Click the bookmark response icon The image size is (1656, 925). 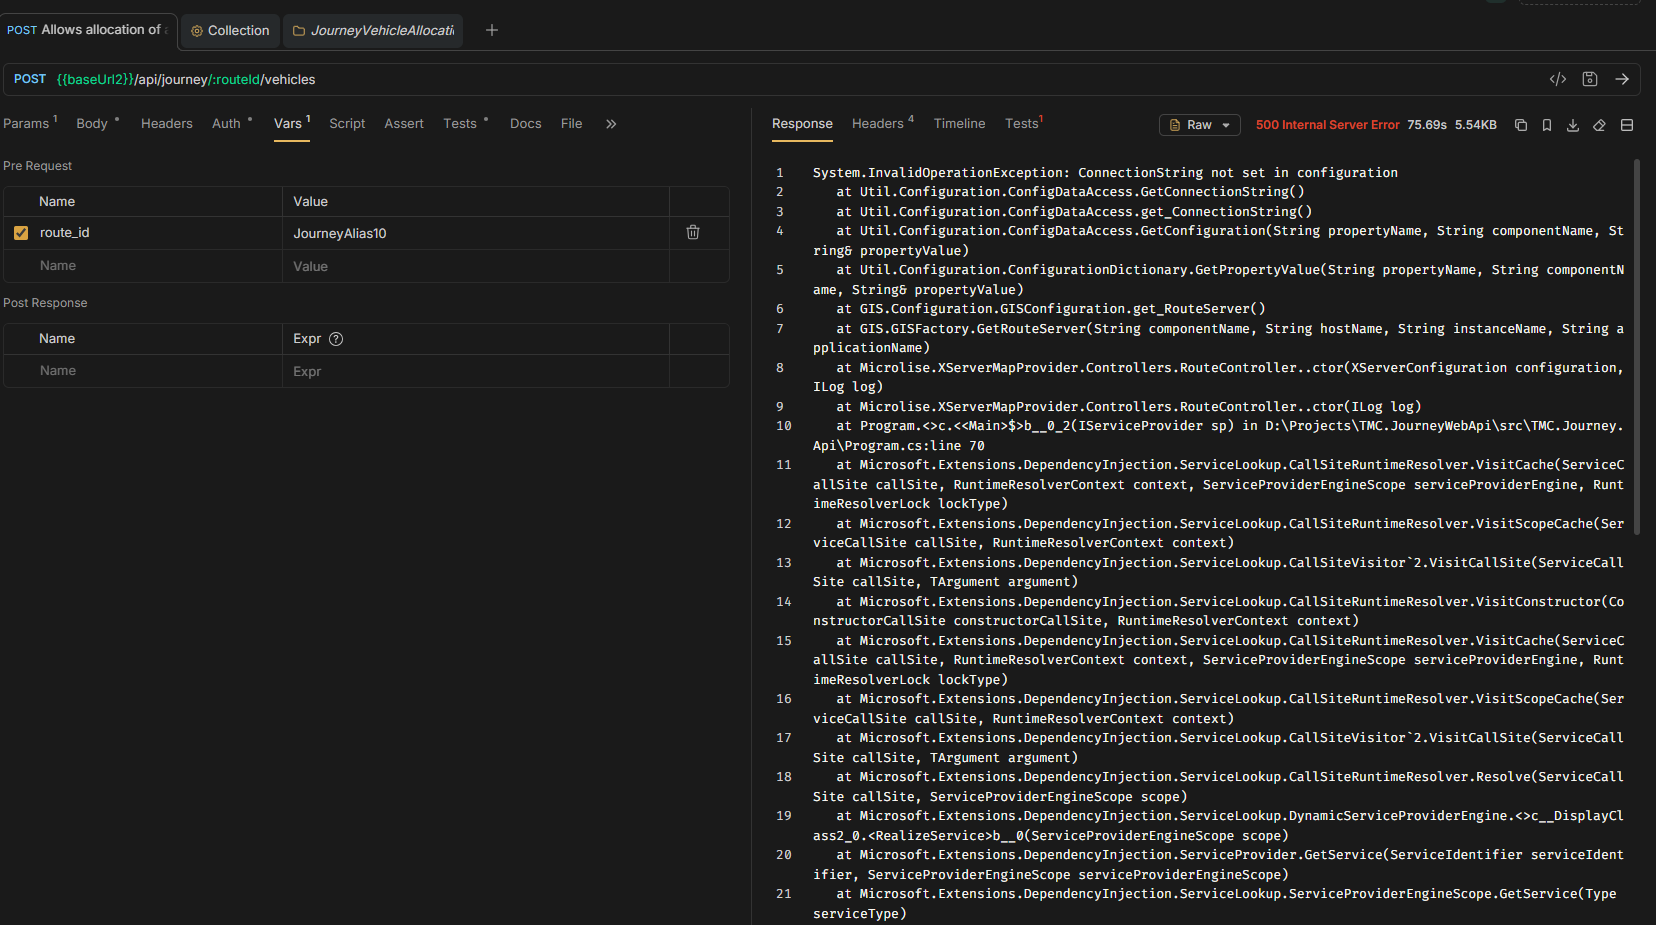point(1547,125)
